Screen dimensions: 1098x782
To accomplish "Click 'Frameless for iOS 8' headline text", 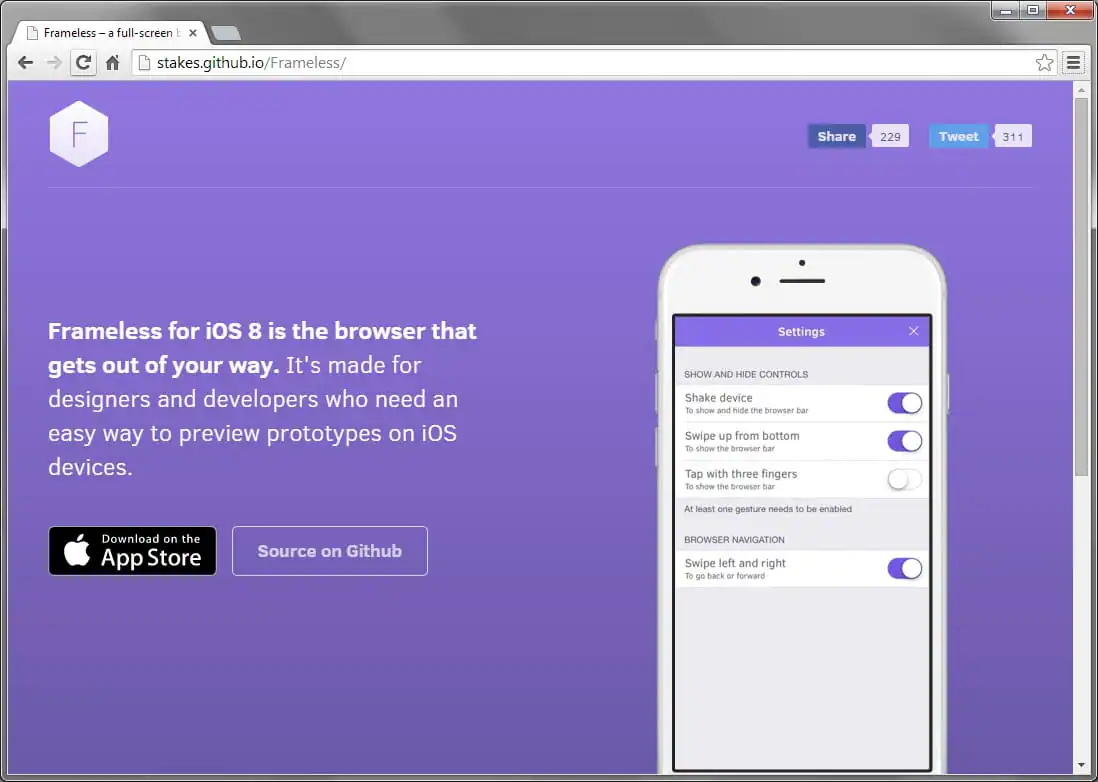I will coord(155,330).
